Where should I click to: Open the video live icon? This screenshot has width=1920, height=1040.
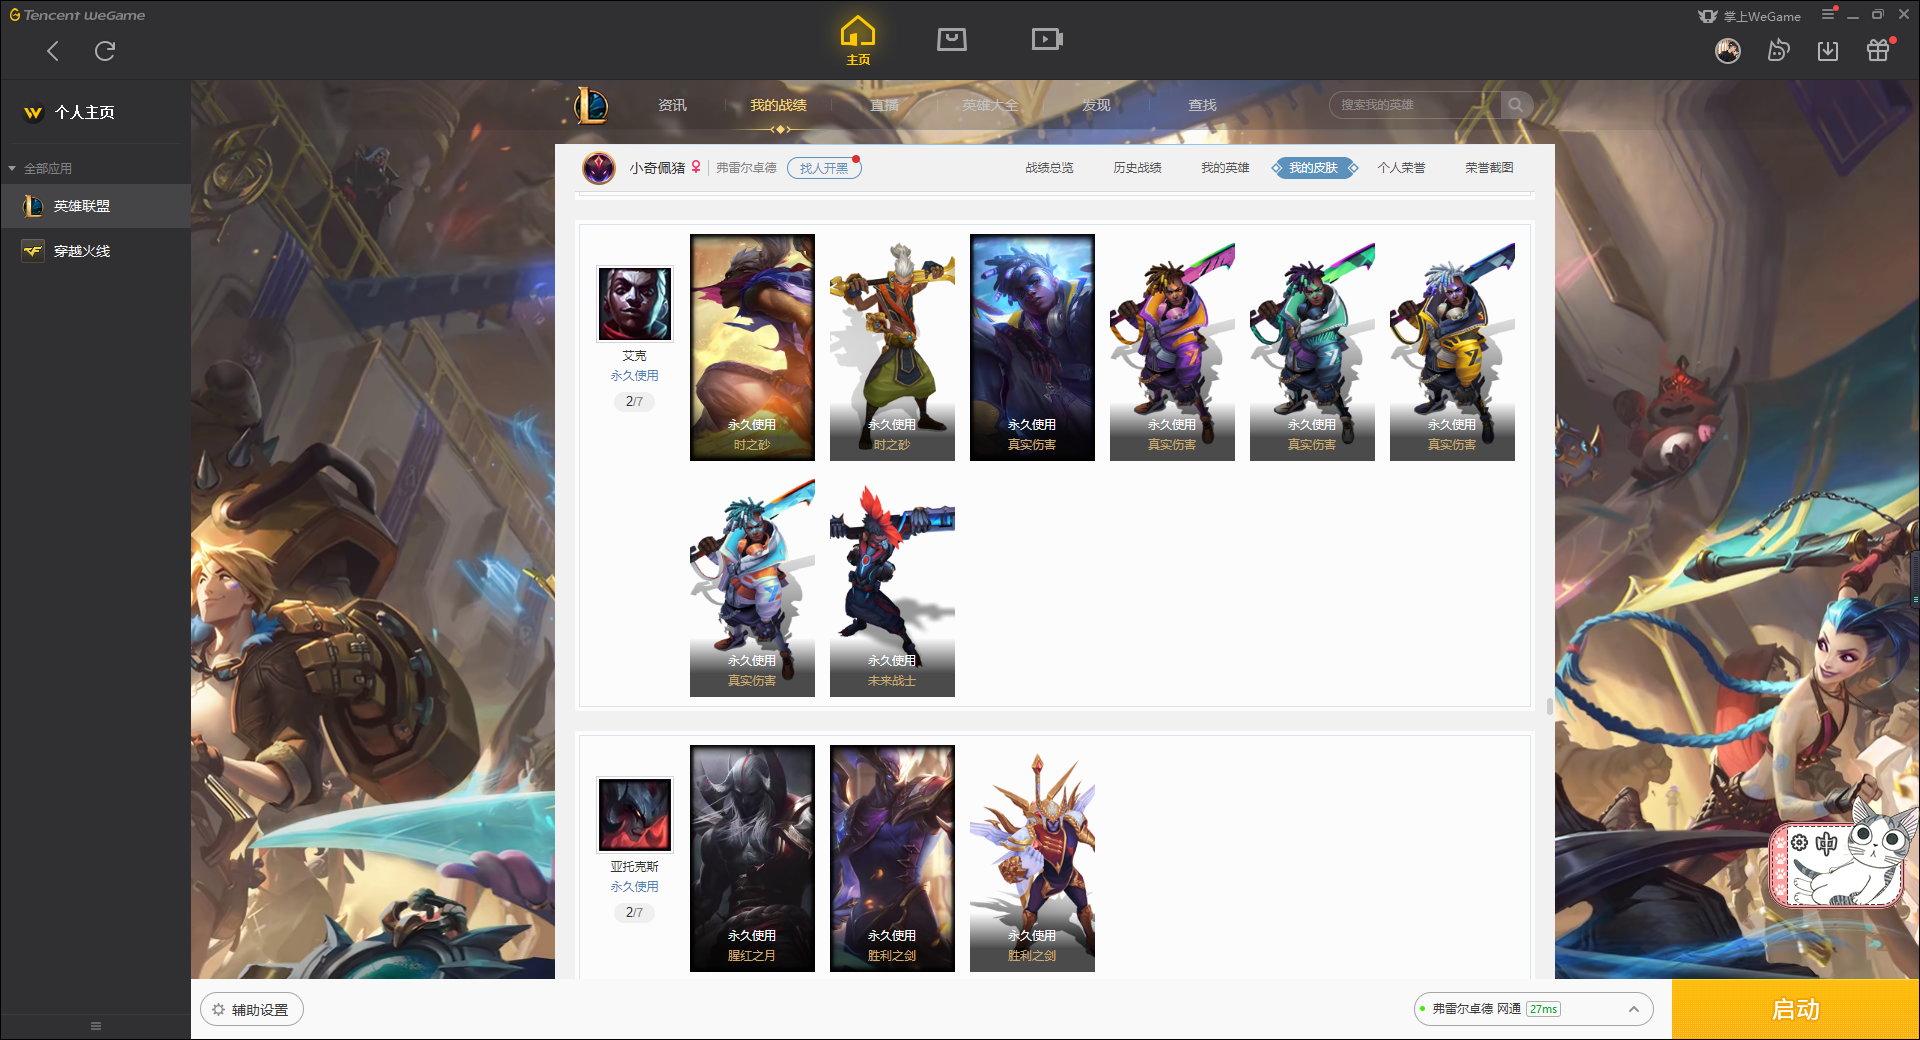(x=1047, y=39)
